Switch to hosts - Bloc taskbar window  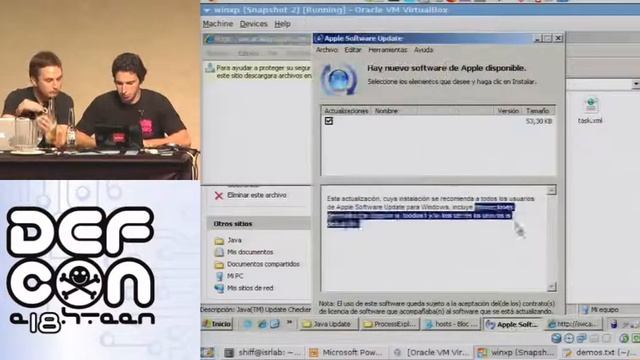click(451, 324)
